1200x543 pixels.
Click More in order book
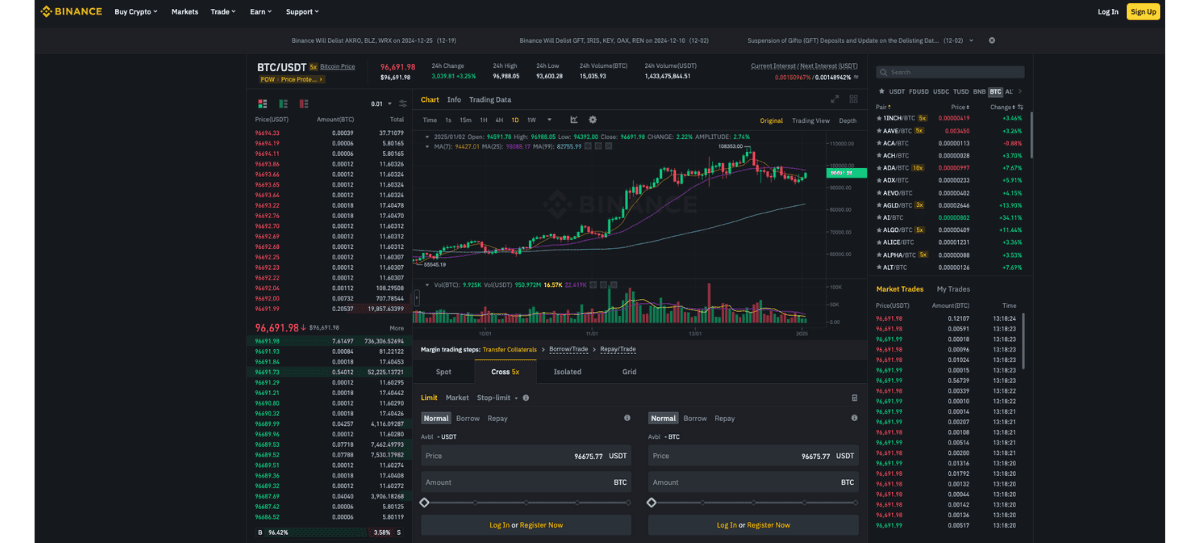coord(397,327)
